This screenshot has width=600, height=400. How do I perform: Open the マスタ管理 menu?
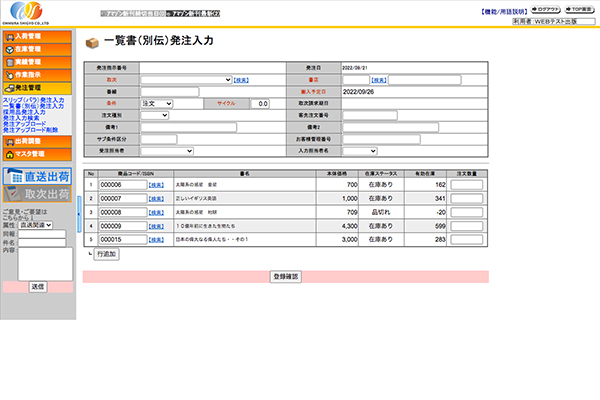pos(37,154)
